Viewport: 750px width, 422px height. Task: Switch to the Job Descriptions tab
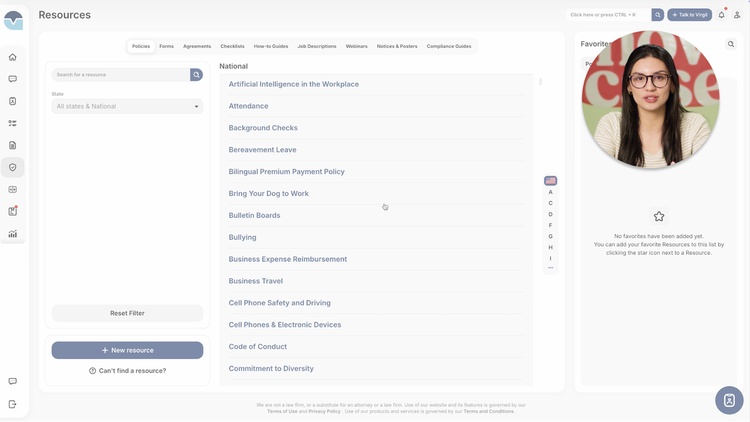click(317, 46)
